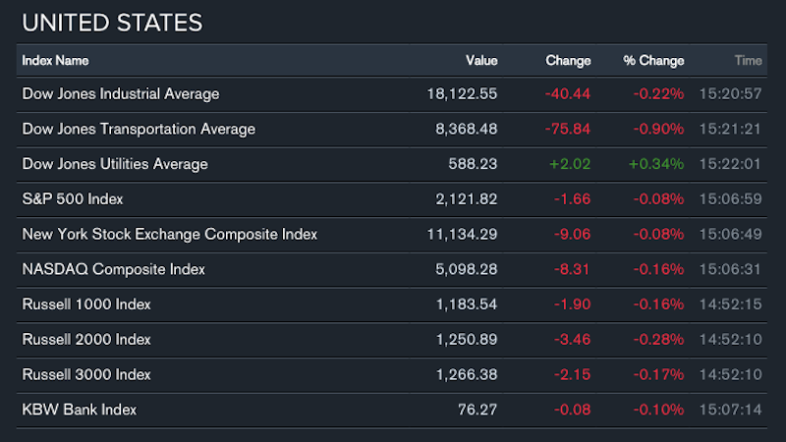
Task: Click the green change +2.02
Action: (570, 164)
